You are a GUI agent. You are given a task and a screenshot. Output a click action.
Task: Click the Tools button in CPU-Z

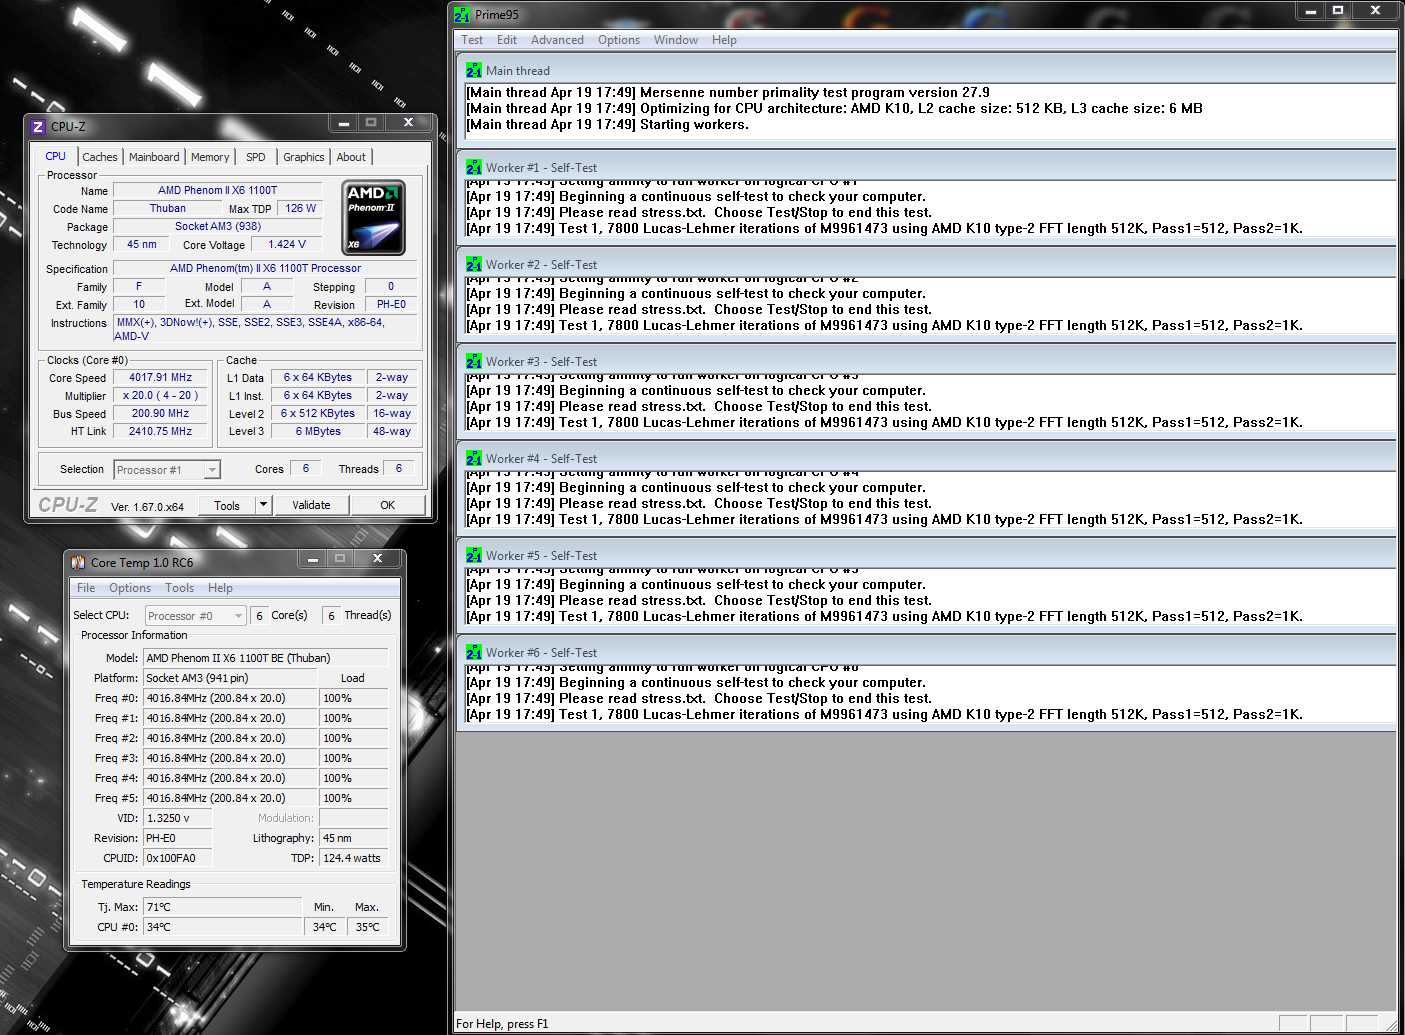coord(227,505)
